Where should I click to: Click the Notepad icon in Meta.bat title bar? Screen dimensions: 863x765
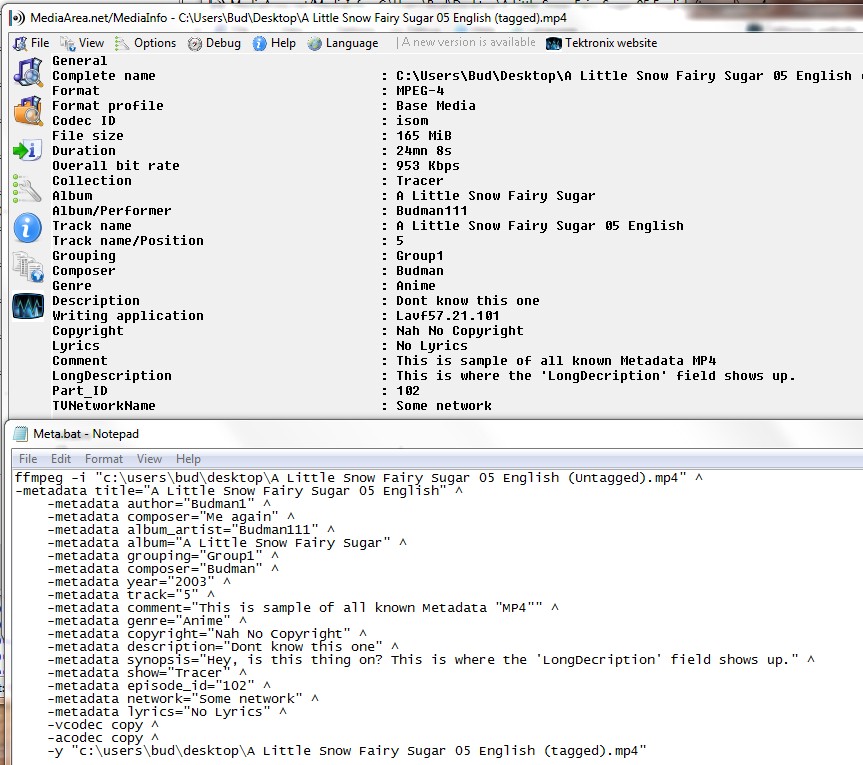point(20,434)
